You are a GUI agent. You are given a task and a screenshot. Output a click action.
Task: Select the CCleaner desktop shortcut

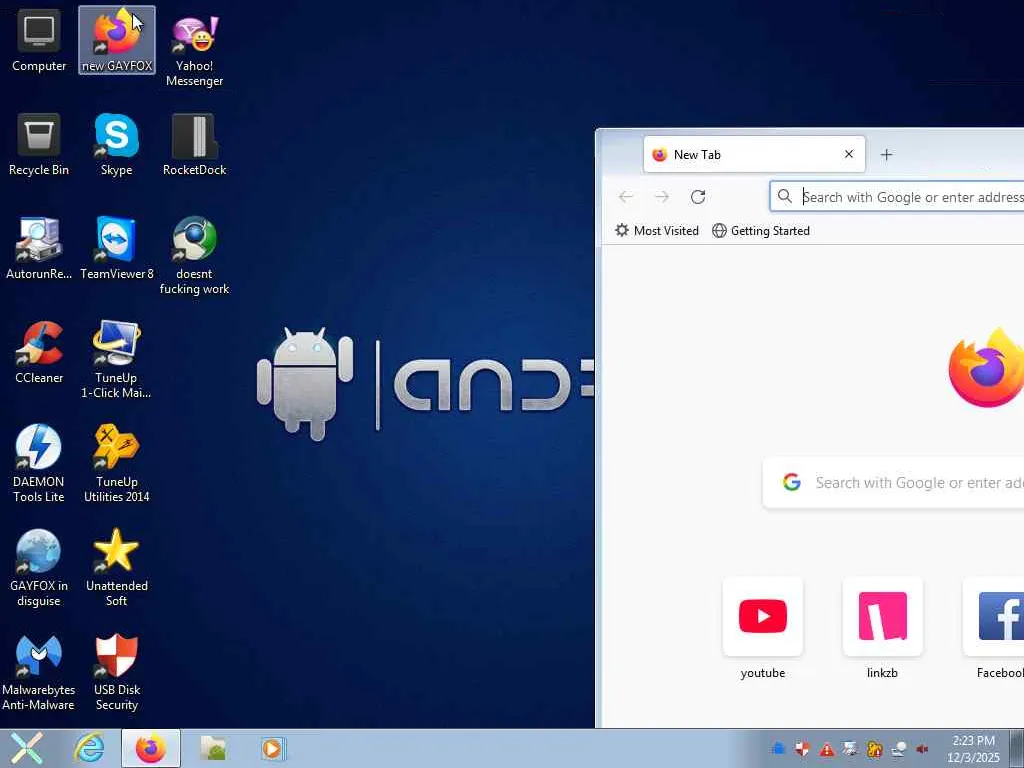pos(39,352)
